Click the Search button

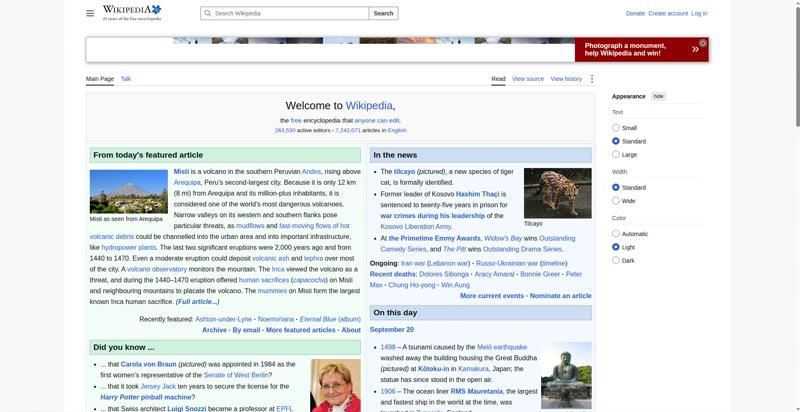tap(383, 13)
